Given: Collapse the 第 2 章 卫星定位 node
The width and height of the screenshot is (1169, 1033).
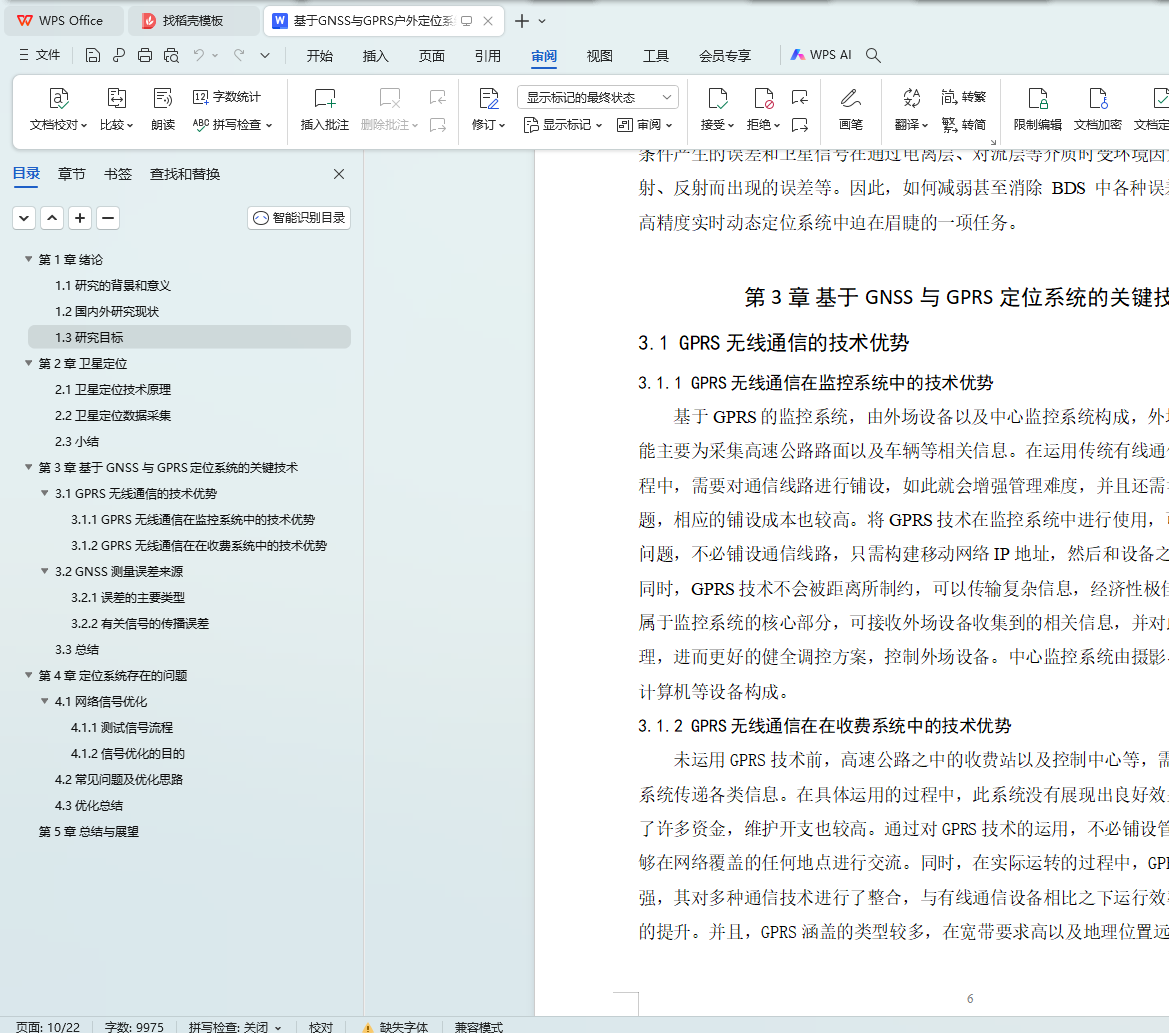Looking at the screenshot, I should (28, 363).
